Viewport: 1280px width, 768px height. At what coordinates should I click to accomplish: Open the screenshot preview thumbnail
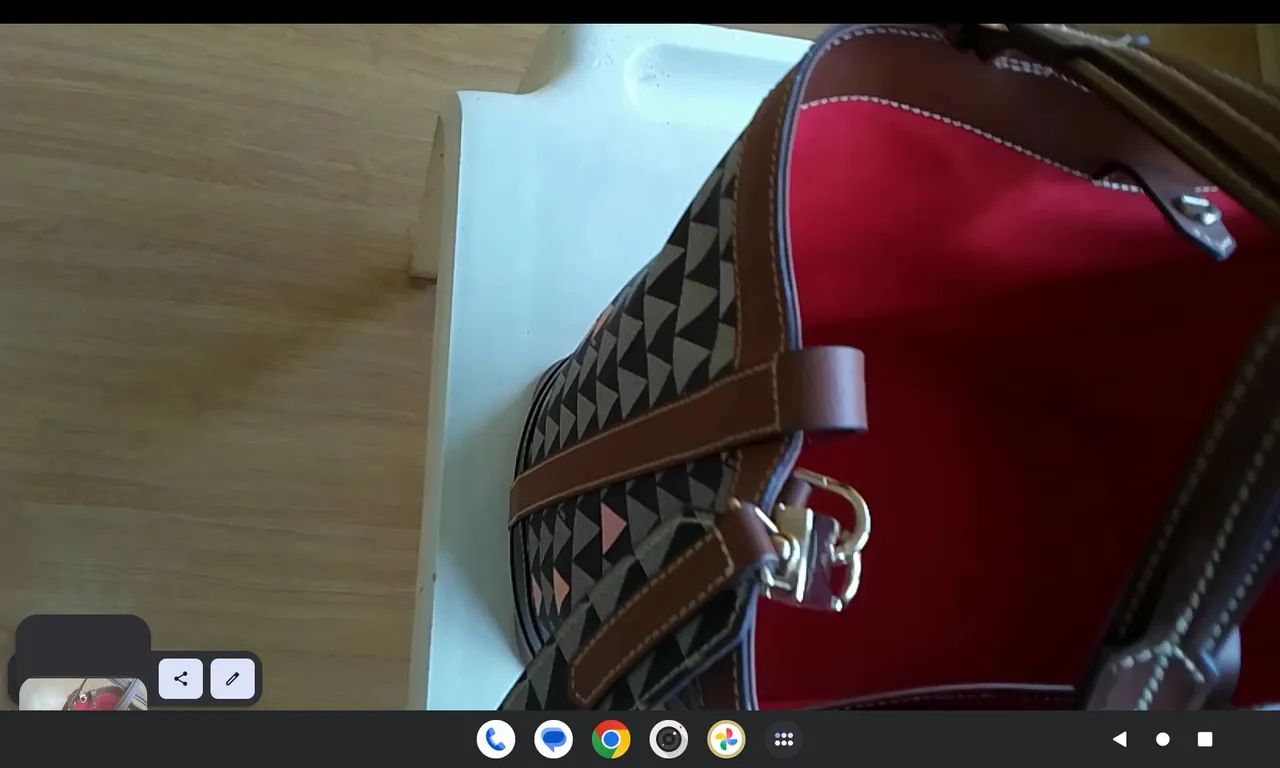[x=83, y=694]
